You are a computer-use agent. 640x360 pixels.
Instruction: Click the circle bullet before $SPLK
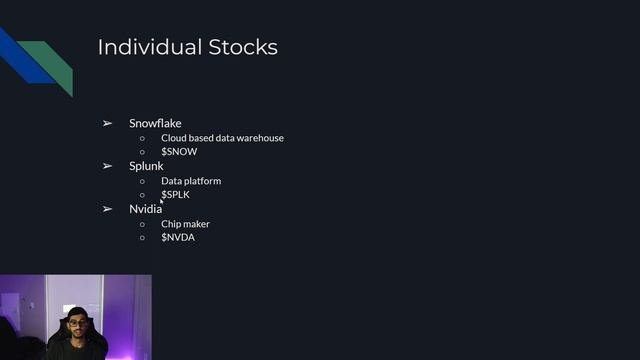142,195
